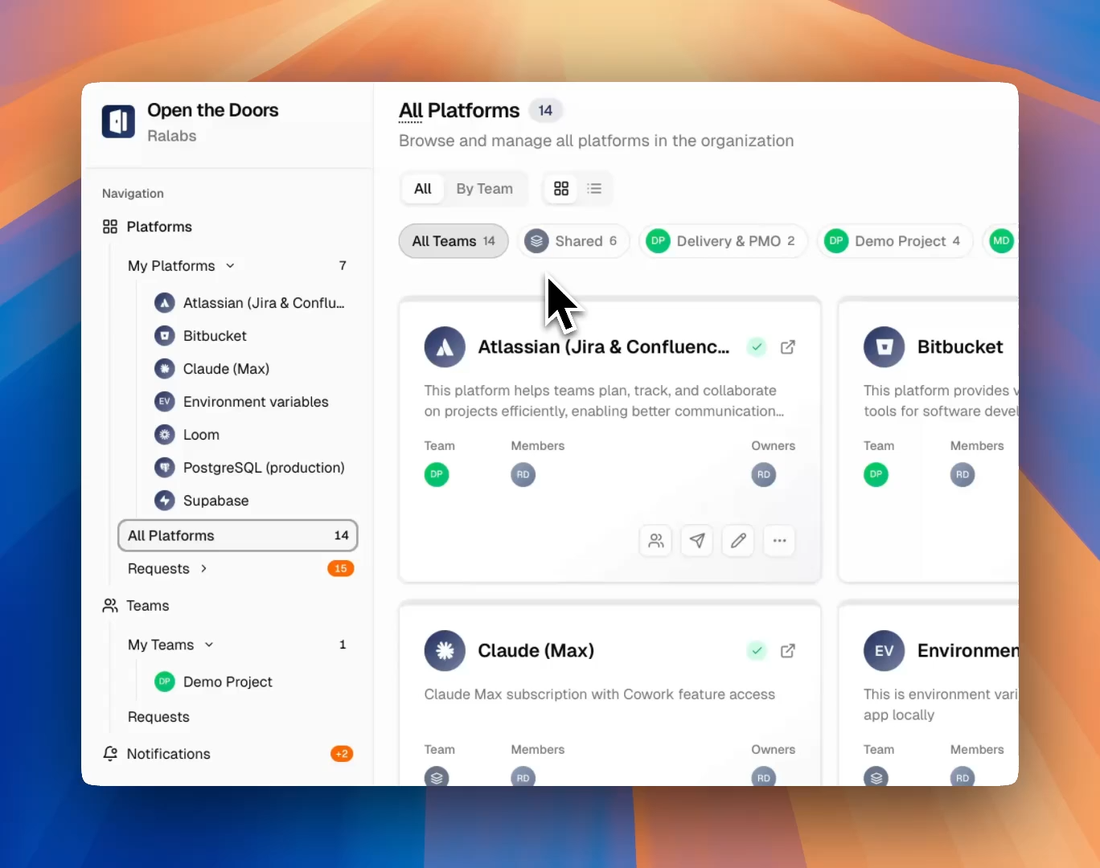Open the Bitbucket sidebar entry
The width and height of the screenshot is (1100, 868).
[x=215, y=336]
